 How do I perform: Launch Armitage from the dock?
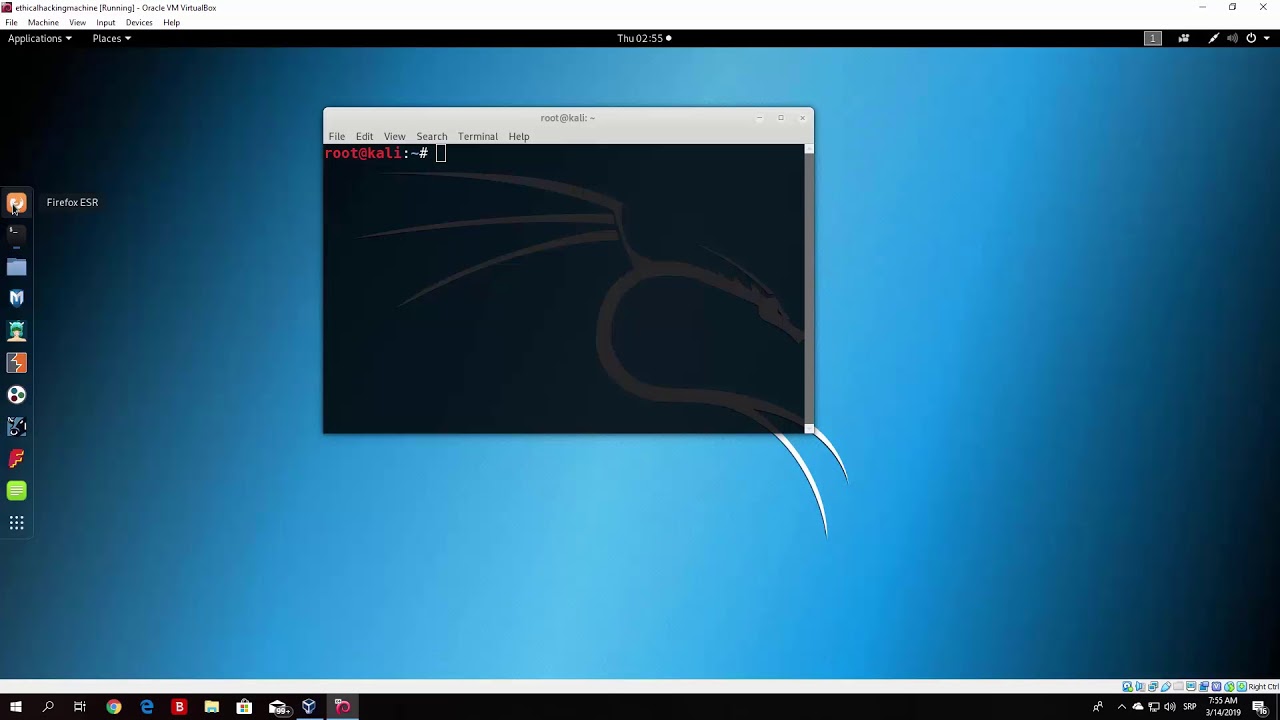[x=16, y=331]
